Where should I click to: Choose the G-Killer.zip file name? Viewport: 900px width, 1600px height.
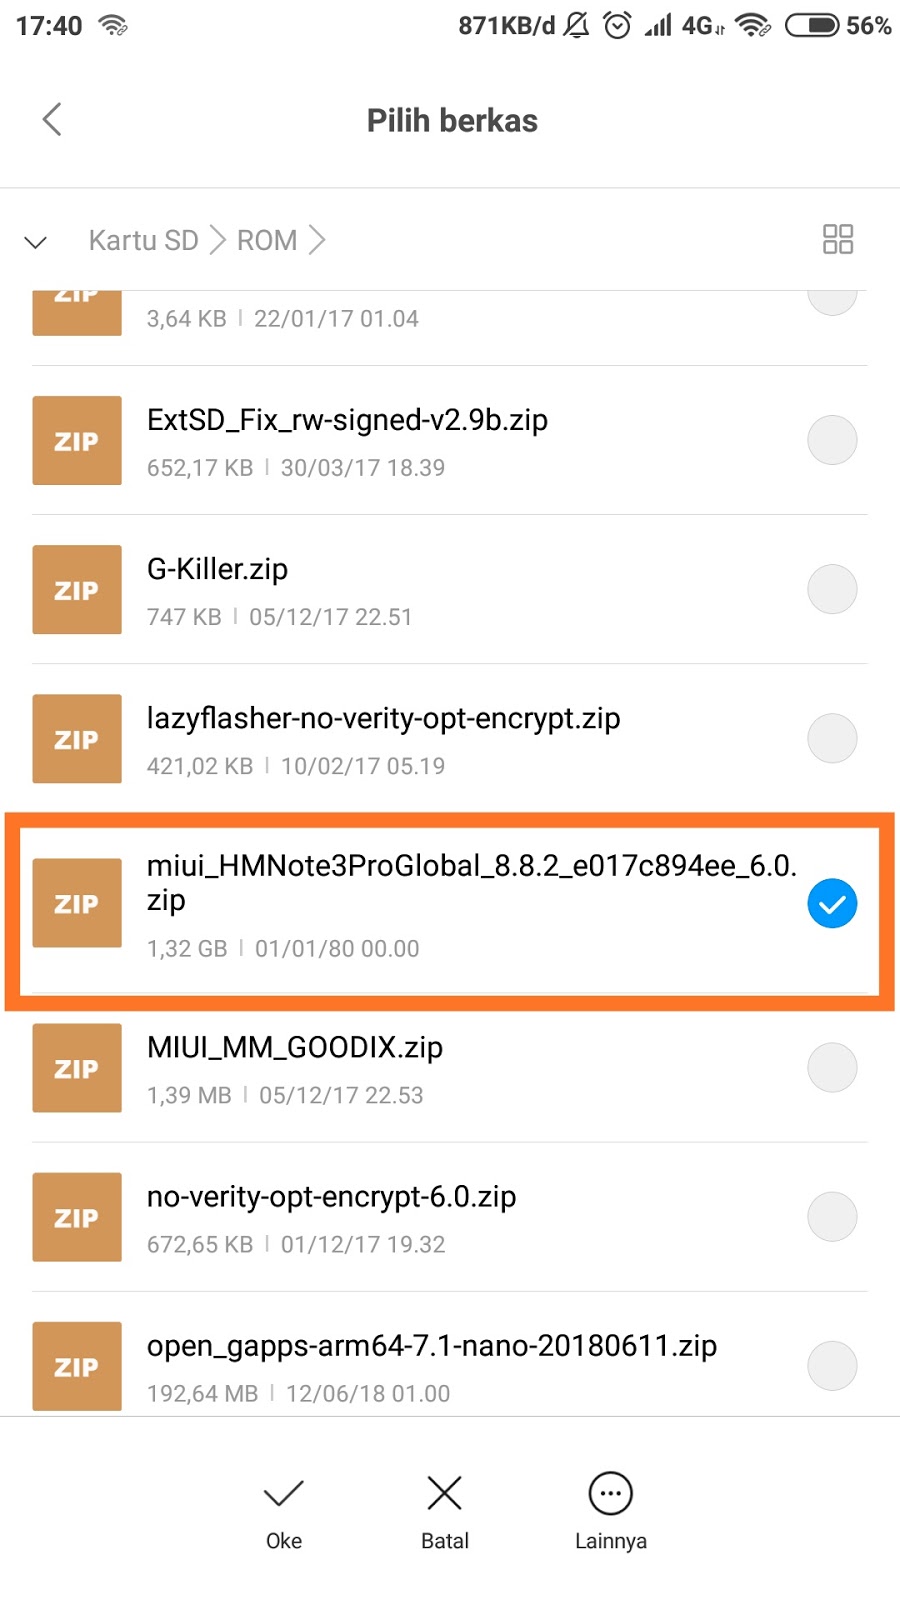pyautogui.click(x=217, y=569)
